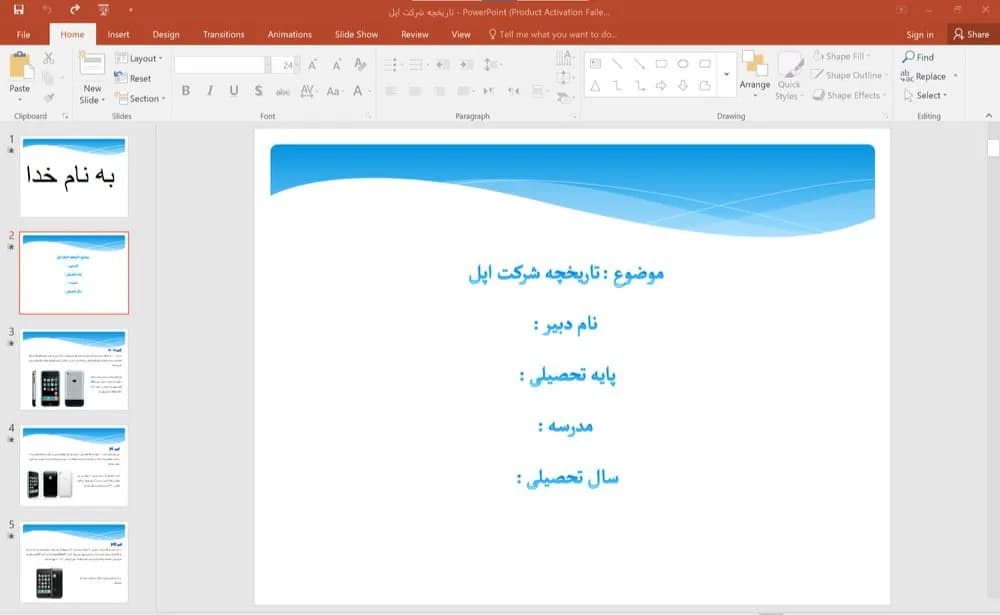Switch to the Animations tab
The image size is (1000, 615).
coord(290,34)
